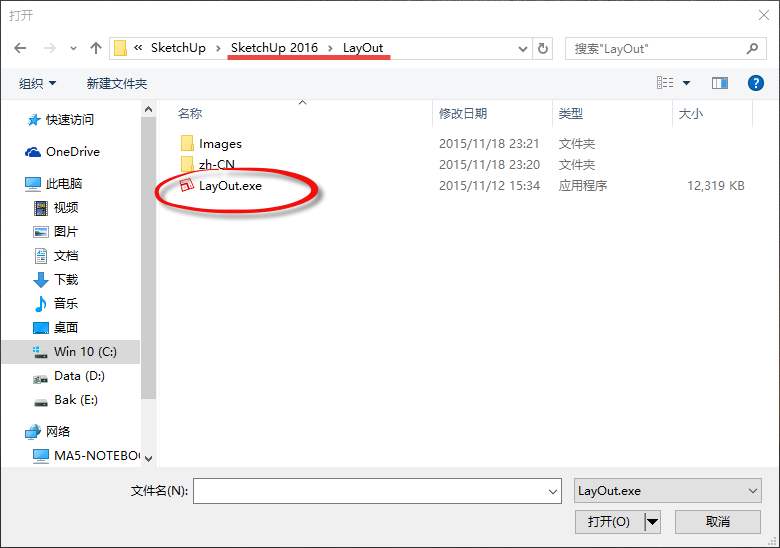Expand 打开 button options arrow
Screen dimensions: 780x548
pos(652,522)
